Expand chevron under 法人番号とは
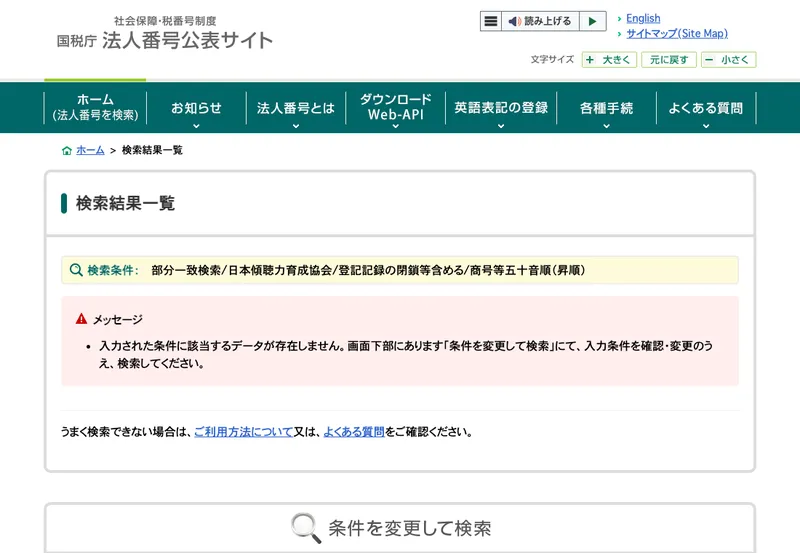800x553 pixels. click(x=296, y=126)
